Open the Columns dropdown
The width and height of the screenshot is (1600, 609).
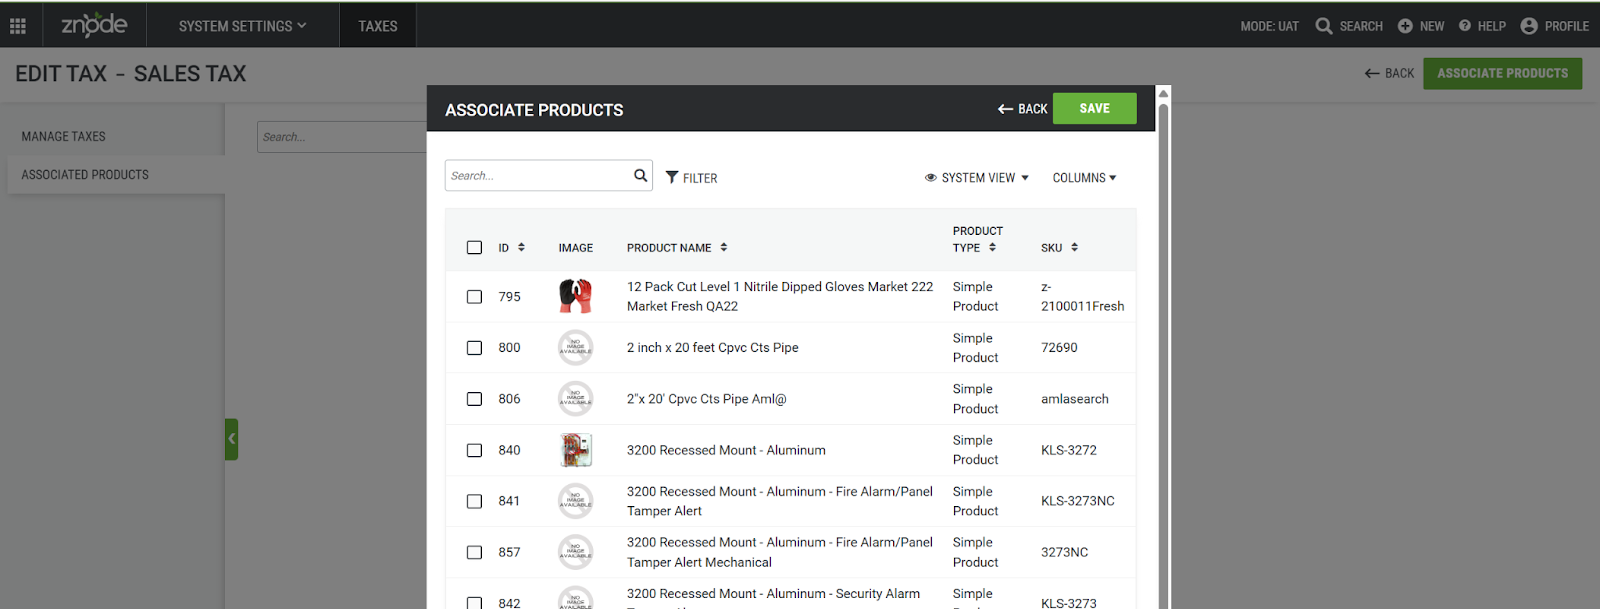pyautogui.click(x=1084, y=178)
